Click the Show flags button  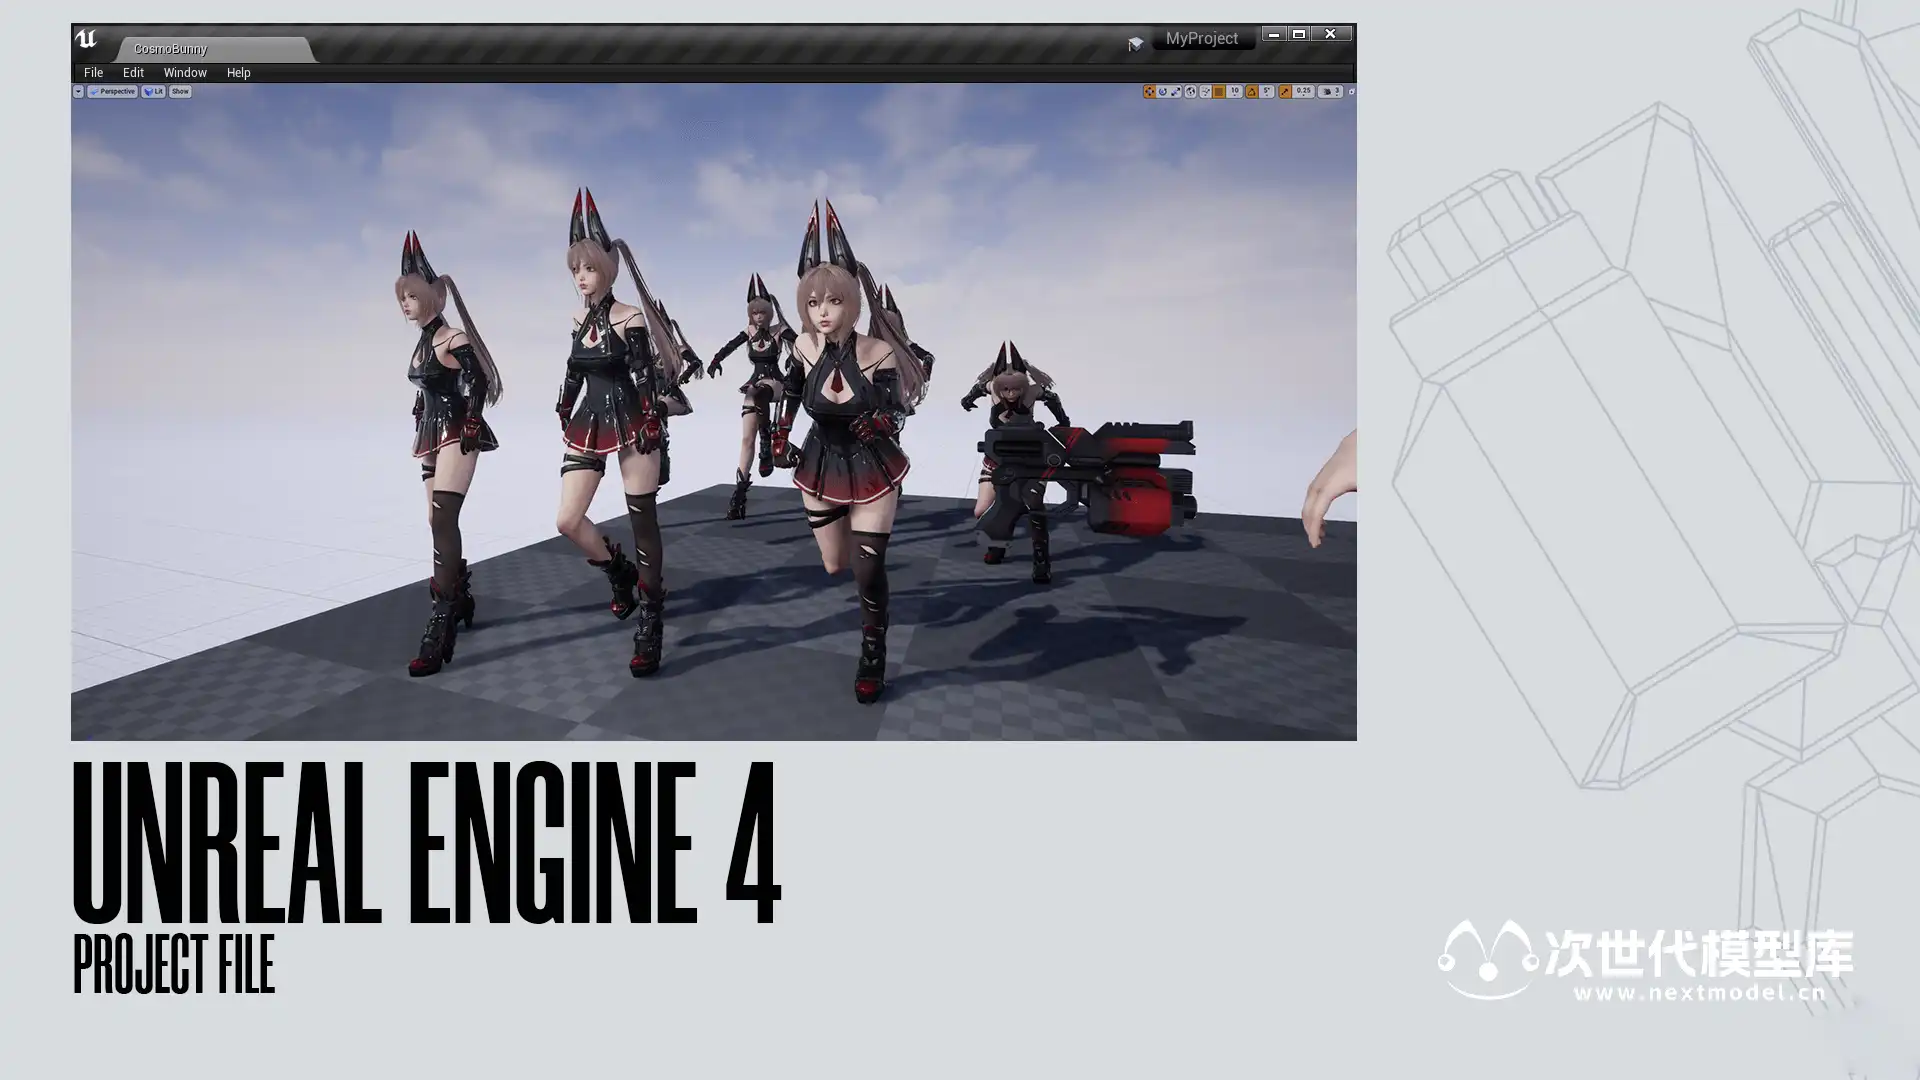[180, 91]
